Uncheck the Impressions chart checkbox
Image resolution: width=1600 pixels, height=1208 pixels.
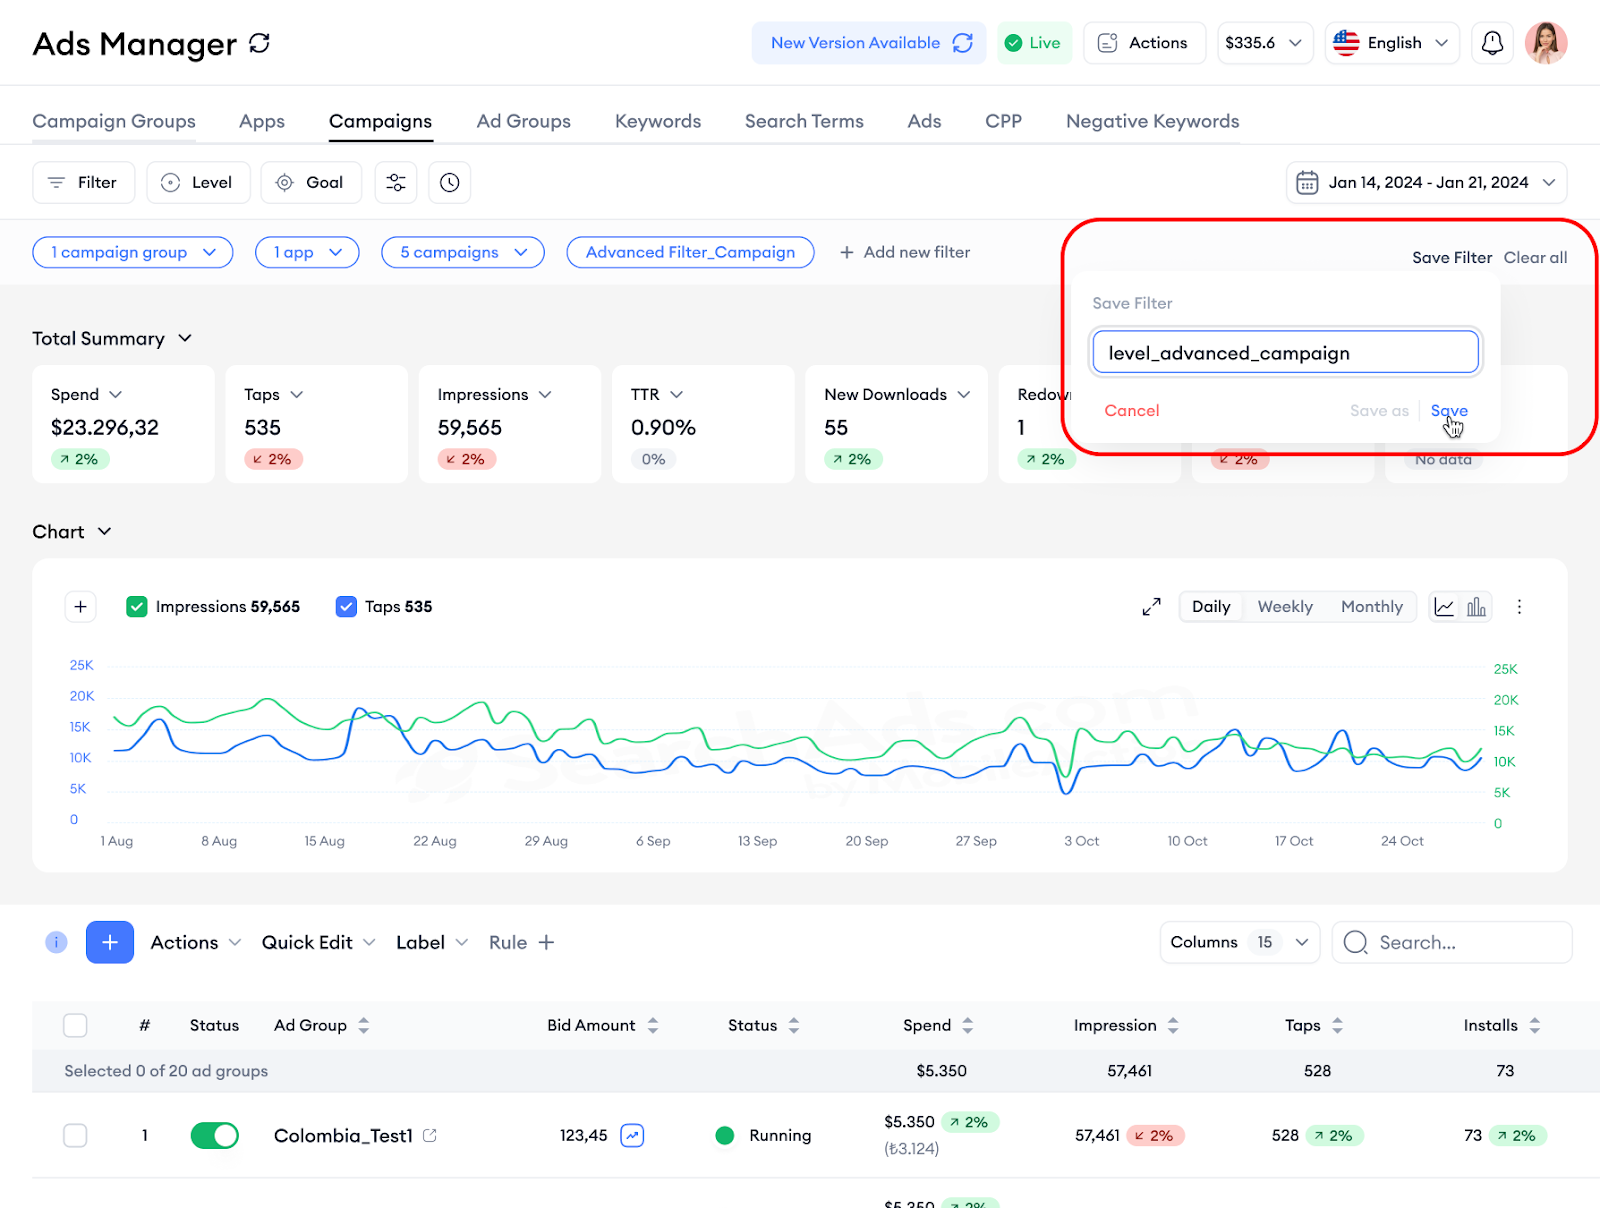tap(137, 607)
